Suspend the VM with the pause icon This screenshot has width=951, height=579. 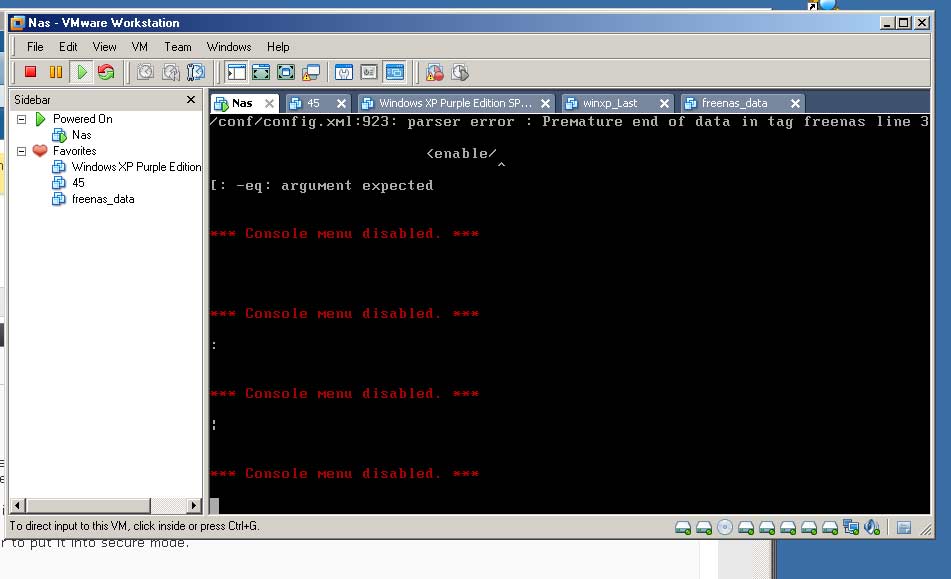[56, 72]
